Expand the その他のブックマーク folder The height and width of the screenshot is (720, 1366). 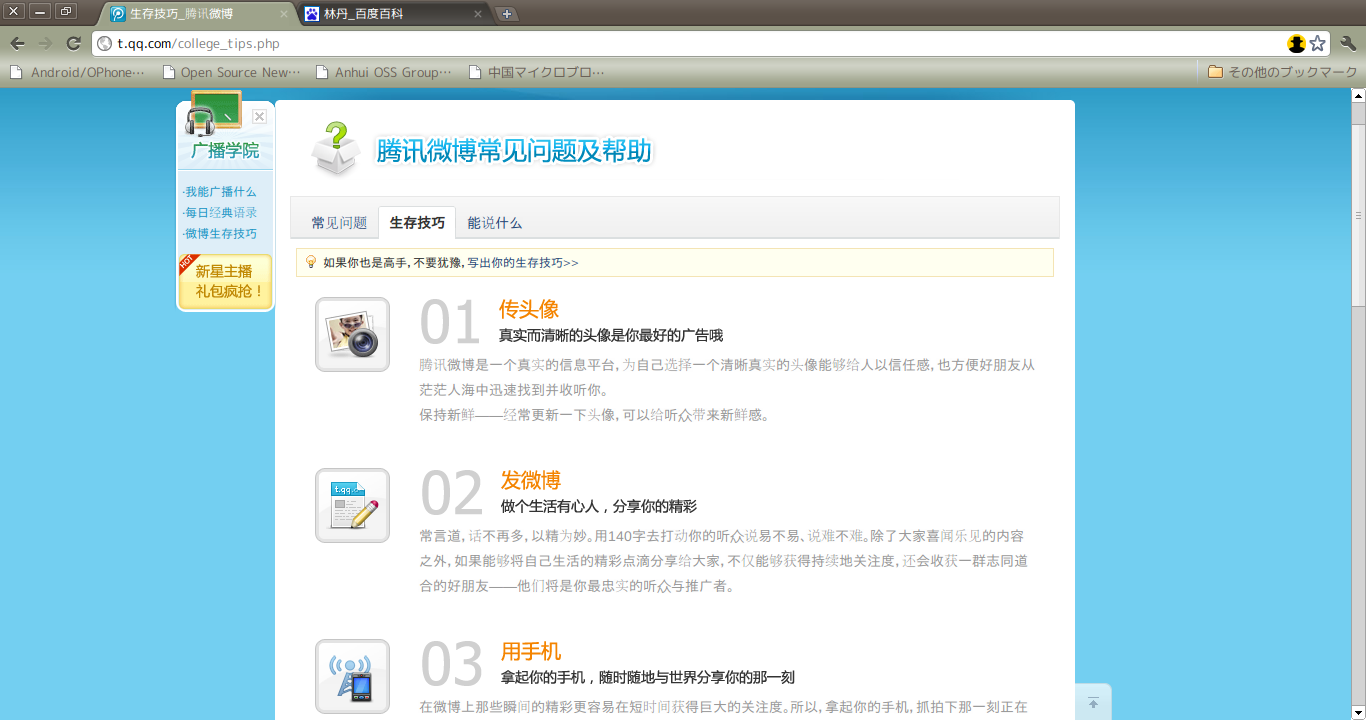[x=1282, y=72]
